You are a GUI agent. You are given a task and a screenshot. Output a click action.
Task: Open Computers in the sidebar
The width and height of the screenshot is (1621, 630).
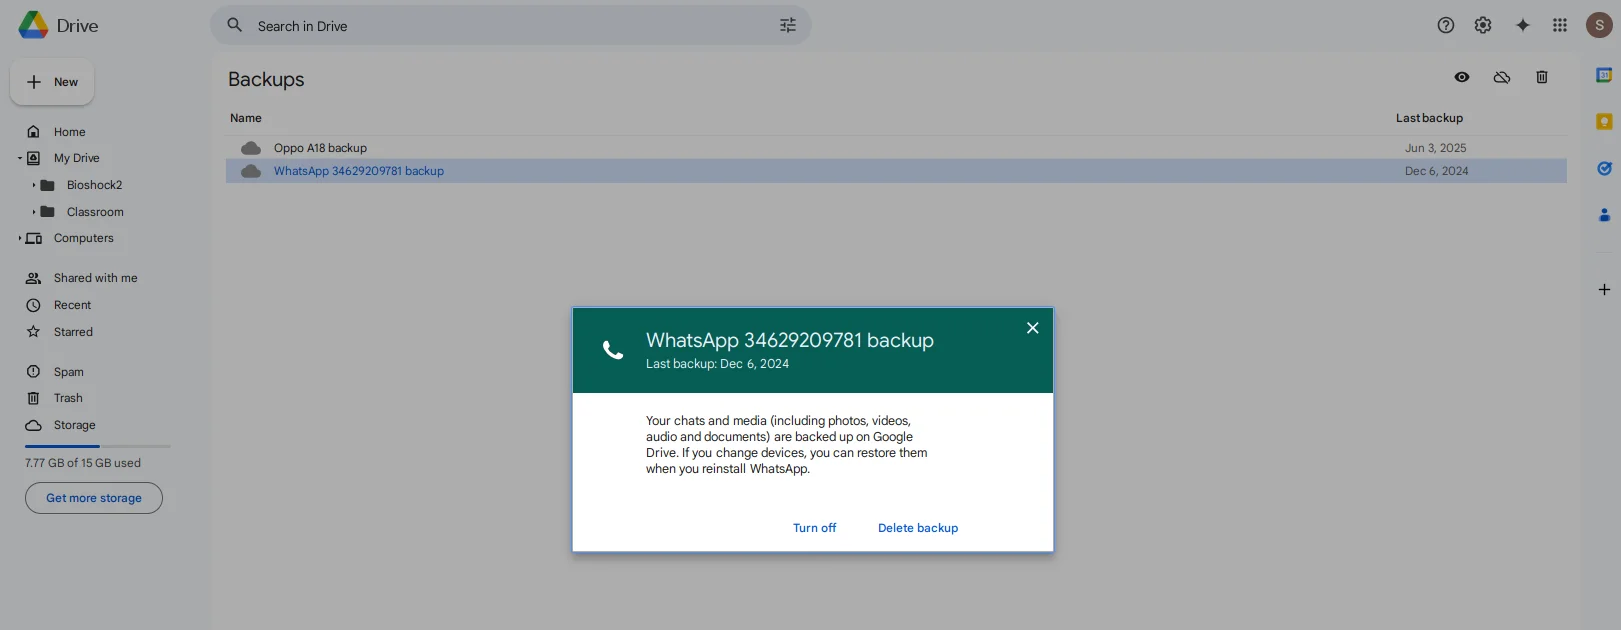[x=84, y=238]
